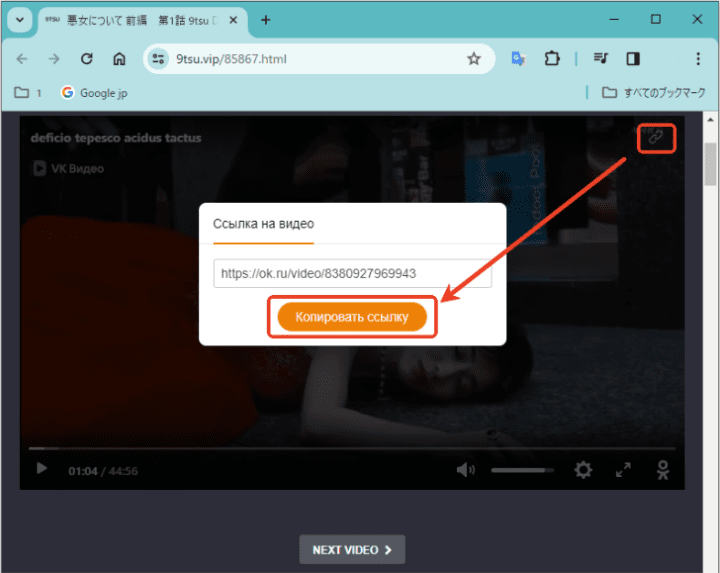Open the Extensions puzzle menu
Screen dimensions: 720x573
pyautogui.click(x=552, y=59)
